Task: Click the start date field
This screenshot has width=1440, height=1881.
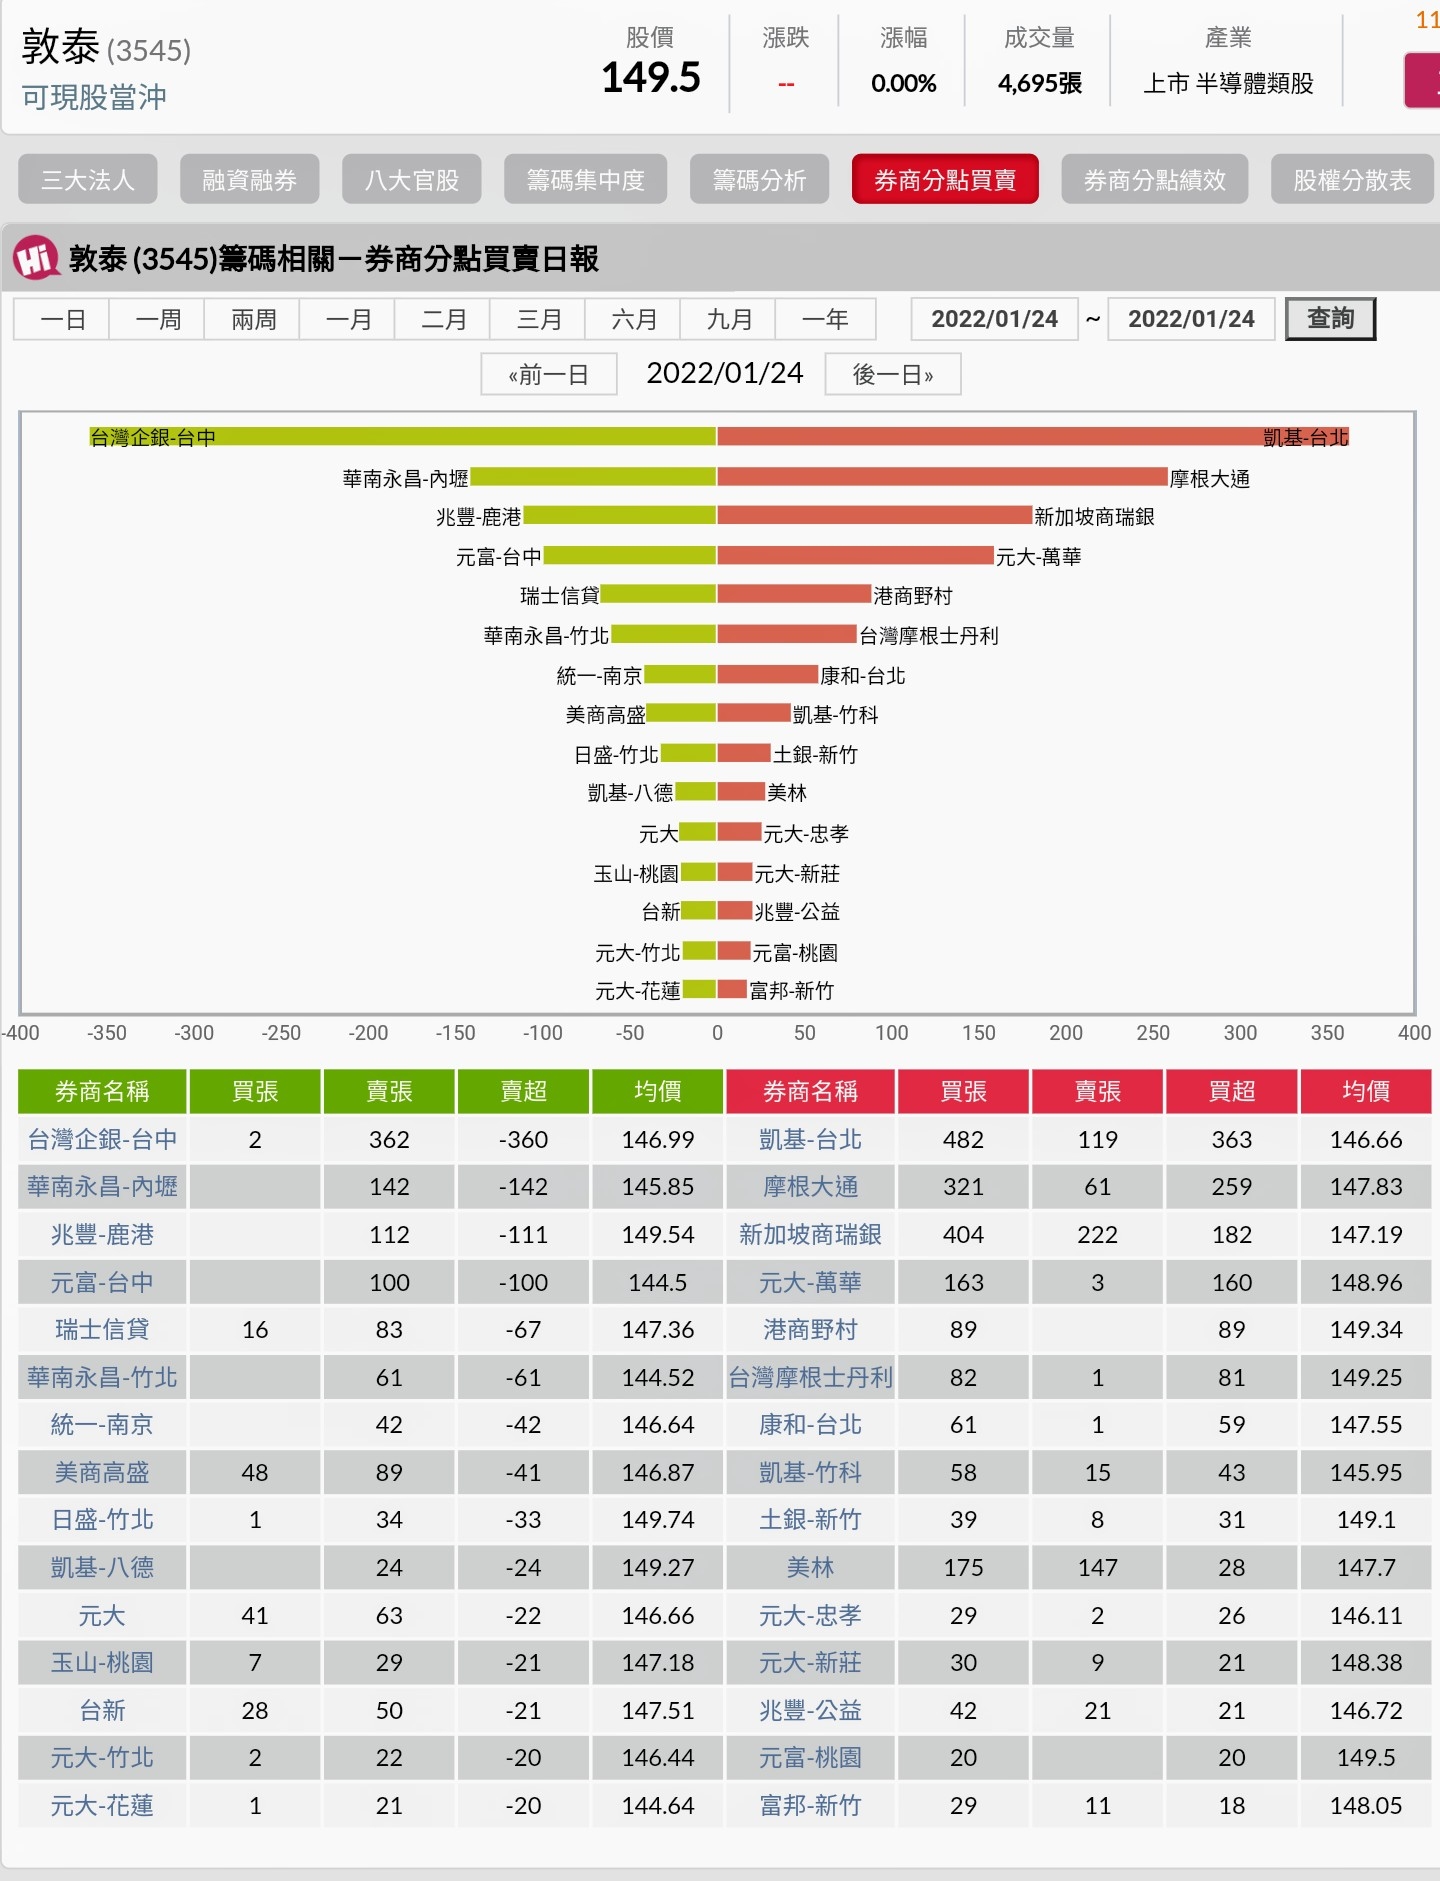Action: 995,319
